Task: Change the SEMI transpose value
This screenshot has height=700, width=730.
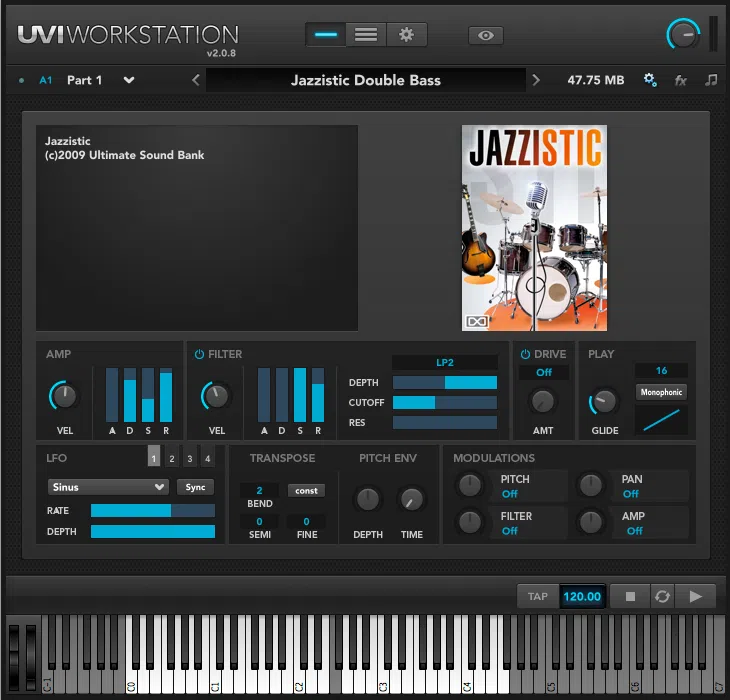Action: click(259, 521)
